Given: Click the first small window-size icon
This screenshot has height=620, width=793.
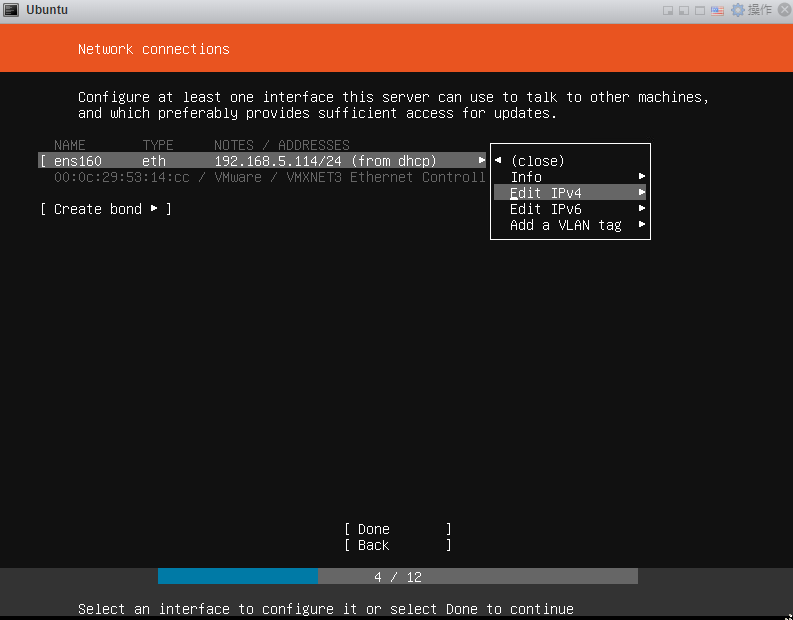Looking at the screenshot, I should point(668,10).
